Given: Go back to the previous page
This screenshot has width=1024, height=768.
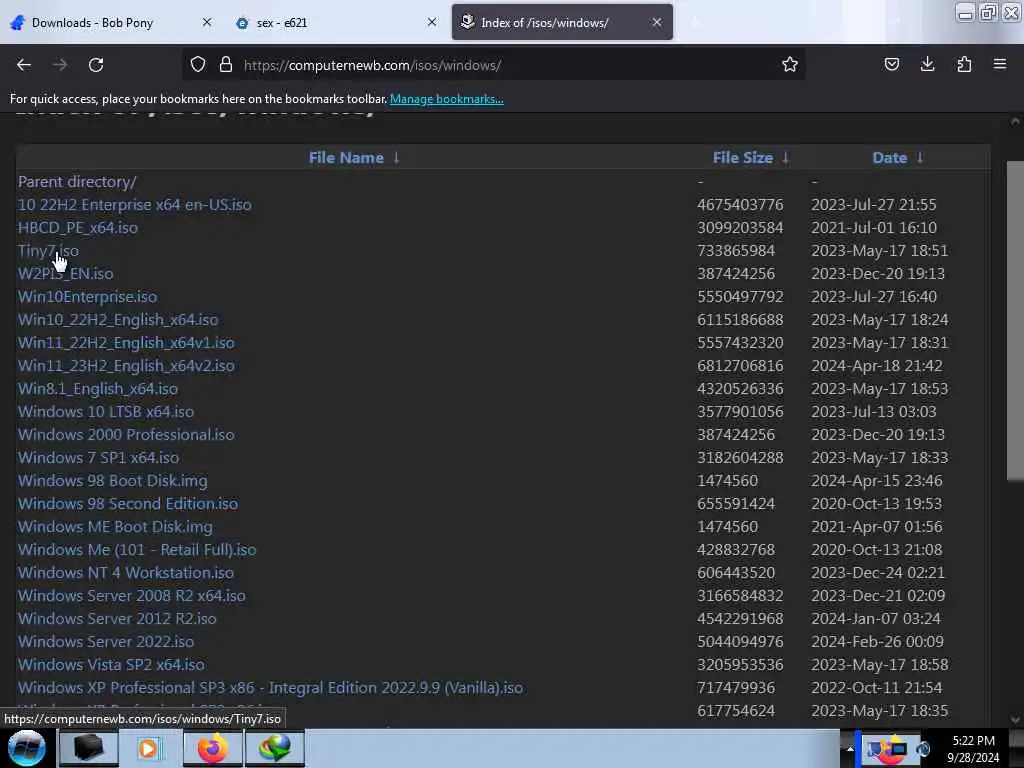Looking at the screenshot, I should (24, 65).
